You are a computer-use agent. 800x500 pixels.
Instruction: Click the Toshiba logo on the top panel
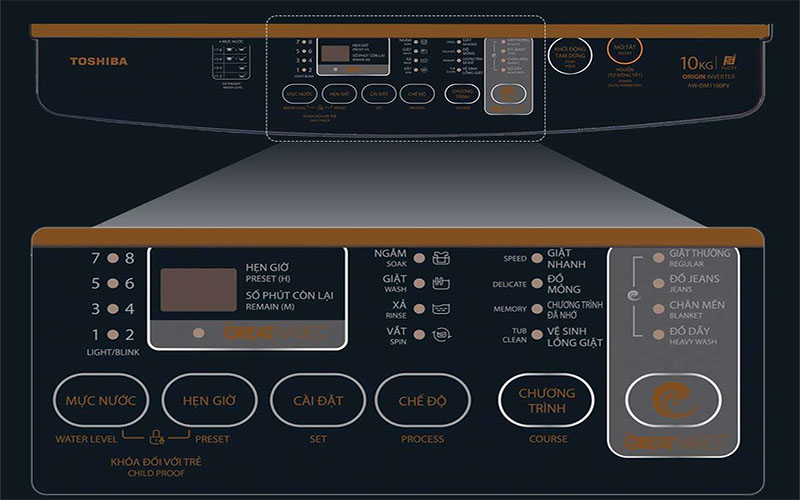(x=98, y=62)
